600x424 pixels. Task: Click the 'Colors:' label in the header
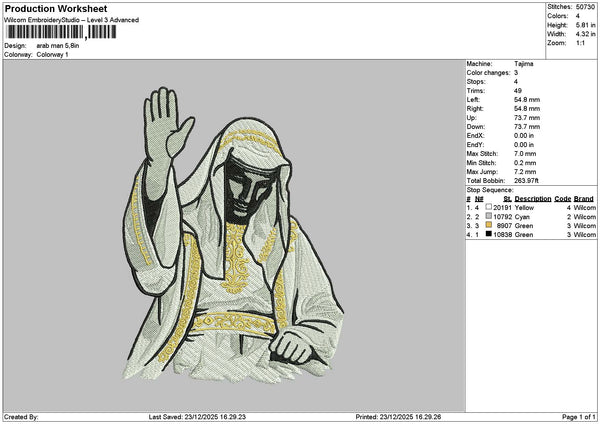[558, 16]
